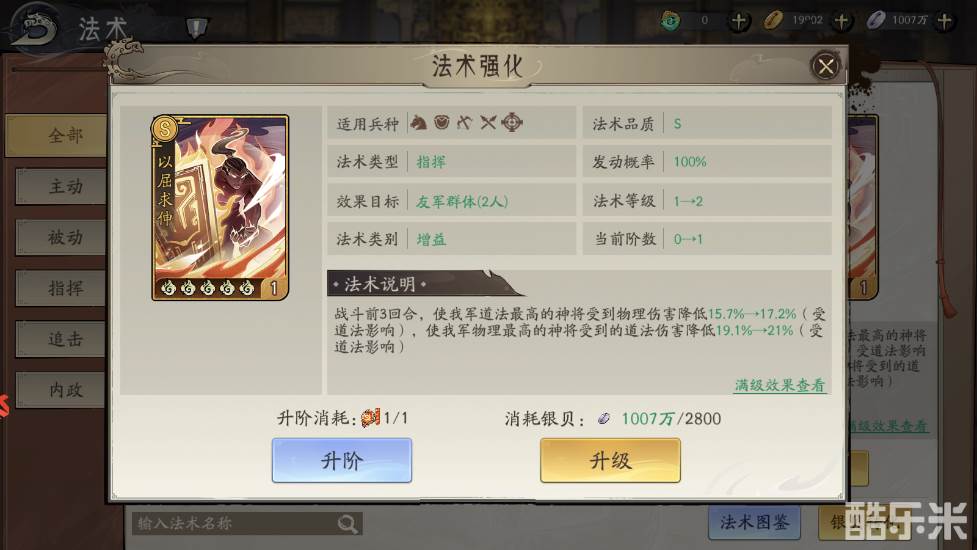Click the blue 升阶 button
Viewport: 977px width, 550px height.
(x=341, y=460)
